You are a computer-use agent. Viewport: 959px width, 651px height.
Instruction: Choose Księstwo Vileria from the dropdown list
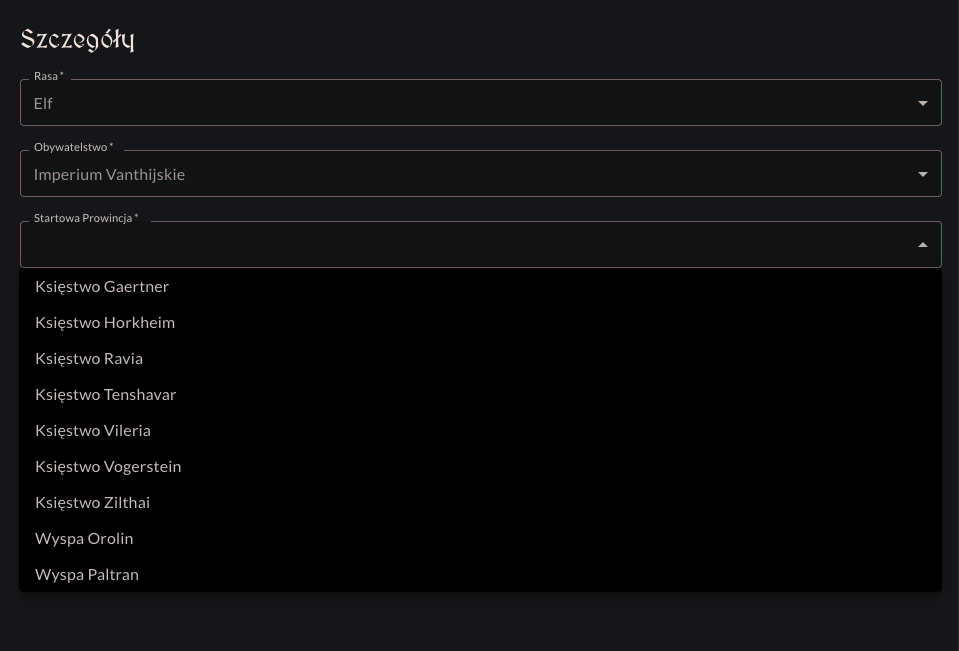pos(481,431)
